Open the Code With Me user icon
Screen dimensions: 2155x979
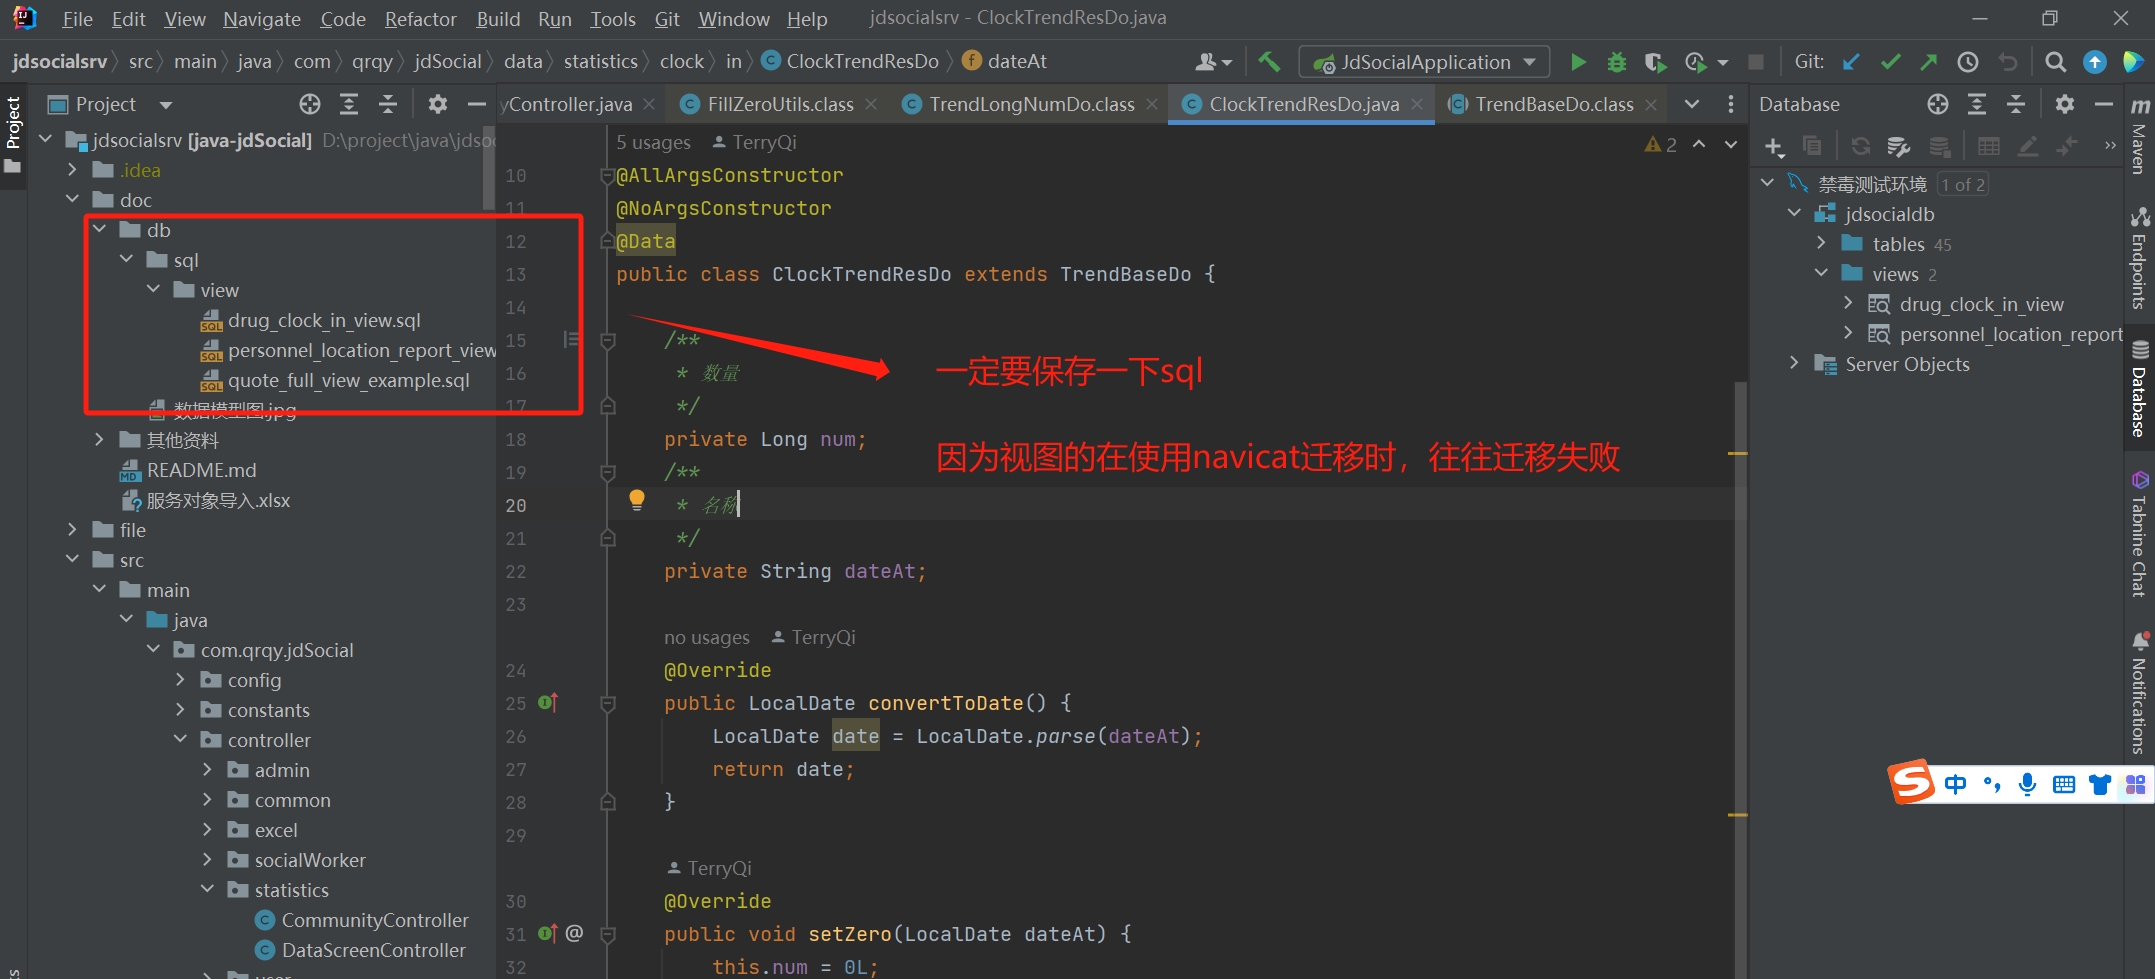pos(1213,62)
